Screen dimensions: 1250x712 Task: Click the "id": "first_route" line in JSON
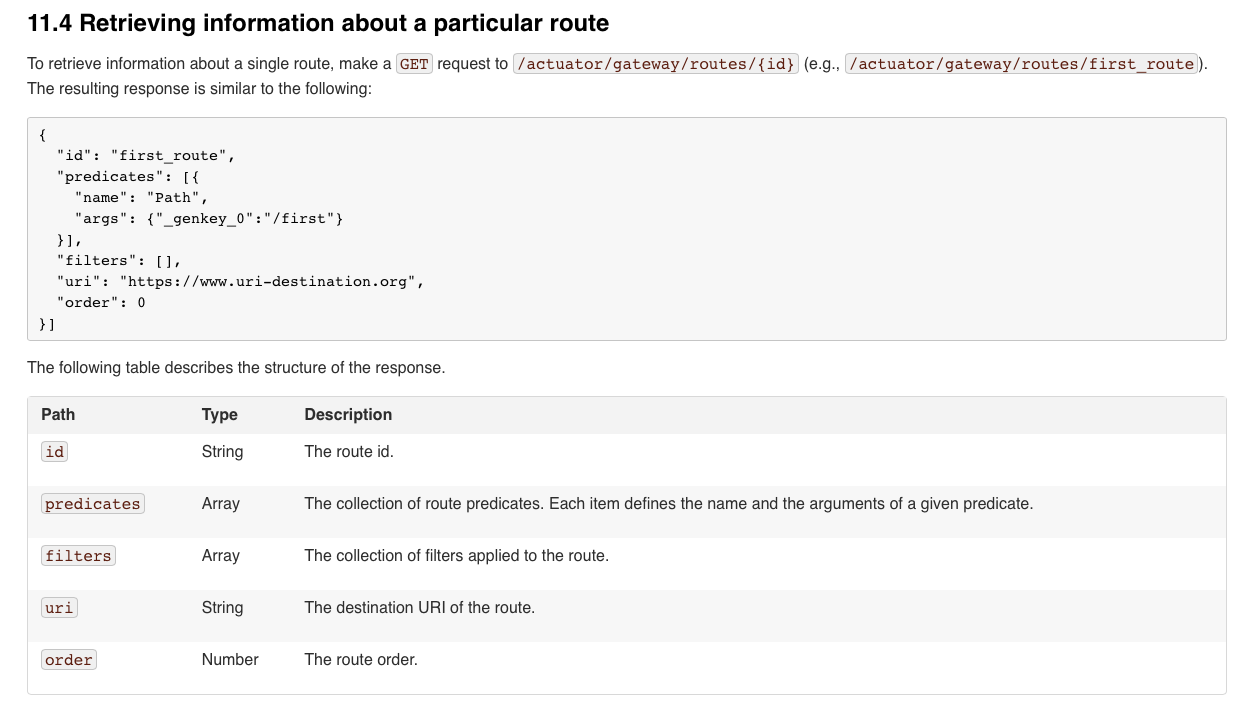146,155
